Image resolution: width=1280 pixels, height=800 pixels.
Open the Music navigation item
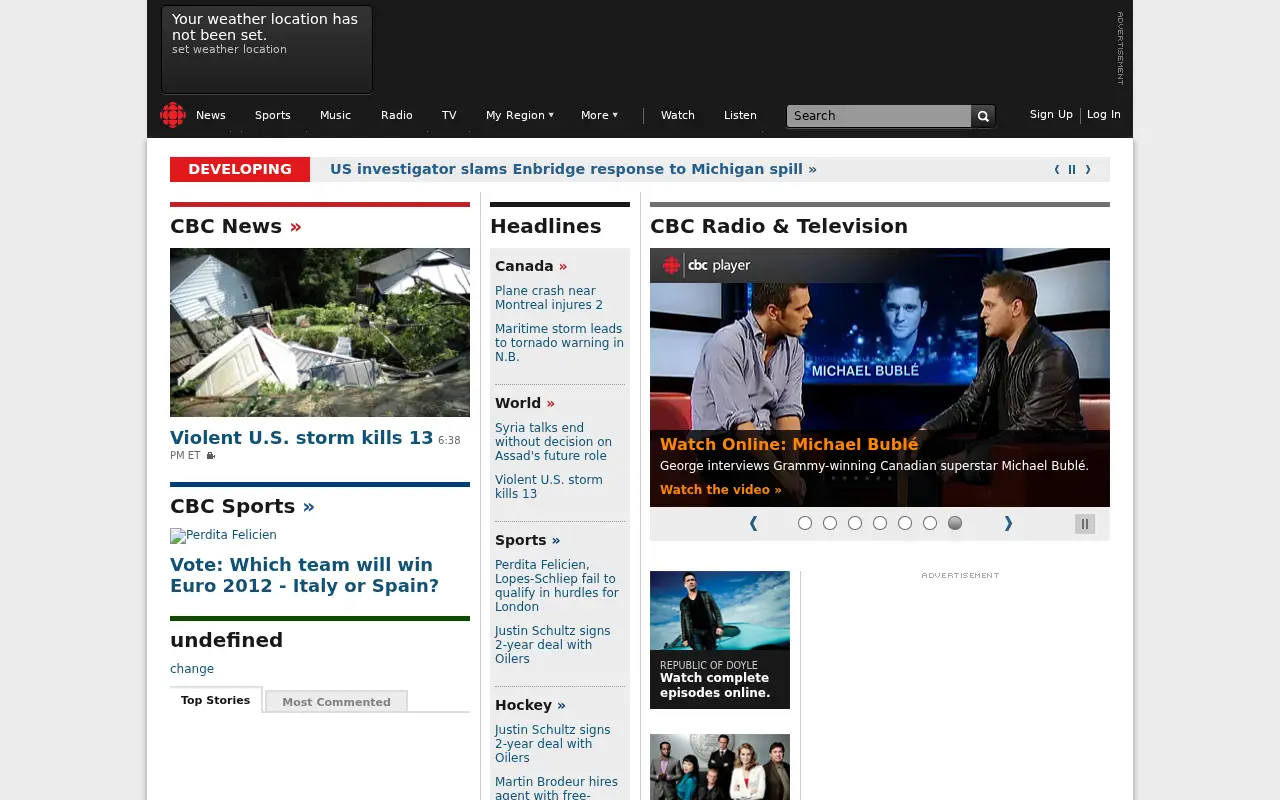tap(336, 115)
